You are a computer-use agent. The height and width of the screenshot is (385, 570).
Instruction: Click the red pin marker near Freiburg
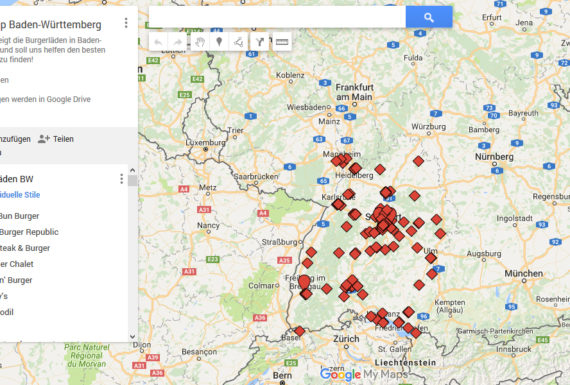304,282
